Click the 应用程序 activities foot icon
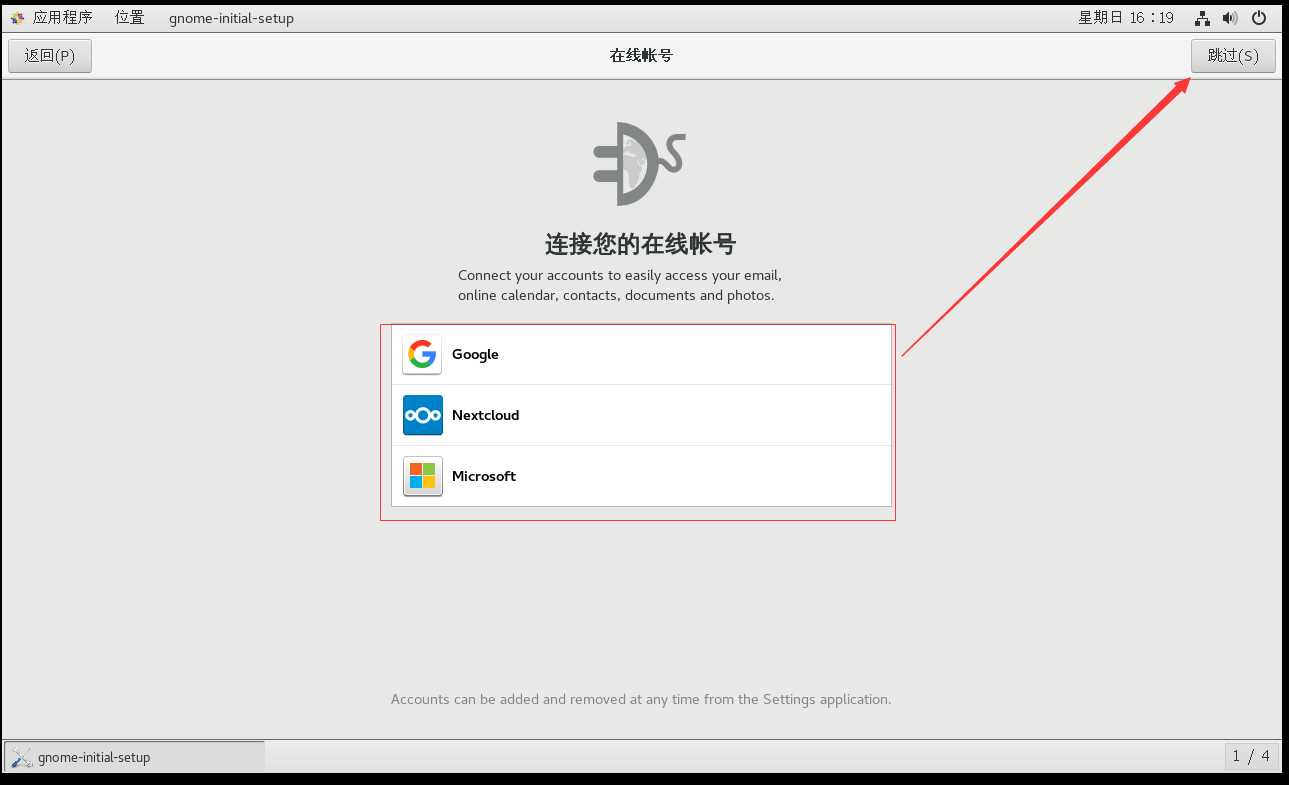Viewport: 1289px width, 785px height. pos(17,18)
